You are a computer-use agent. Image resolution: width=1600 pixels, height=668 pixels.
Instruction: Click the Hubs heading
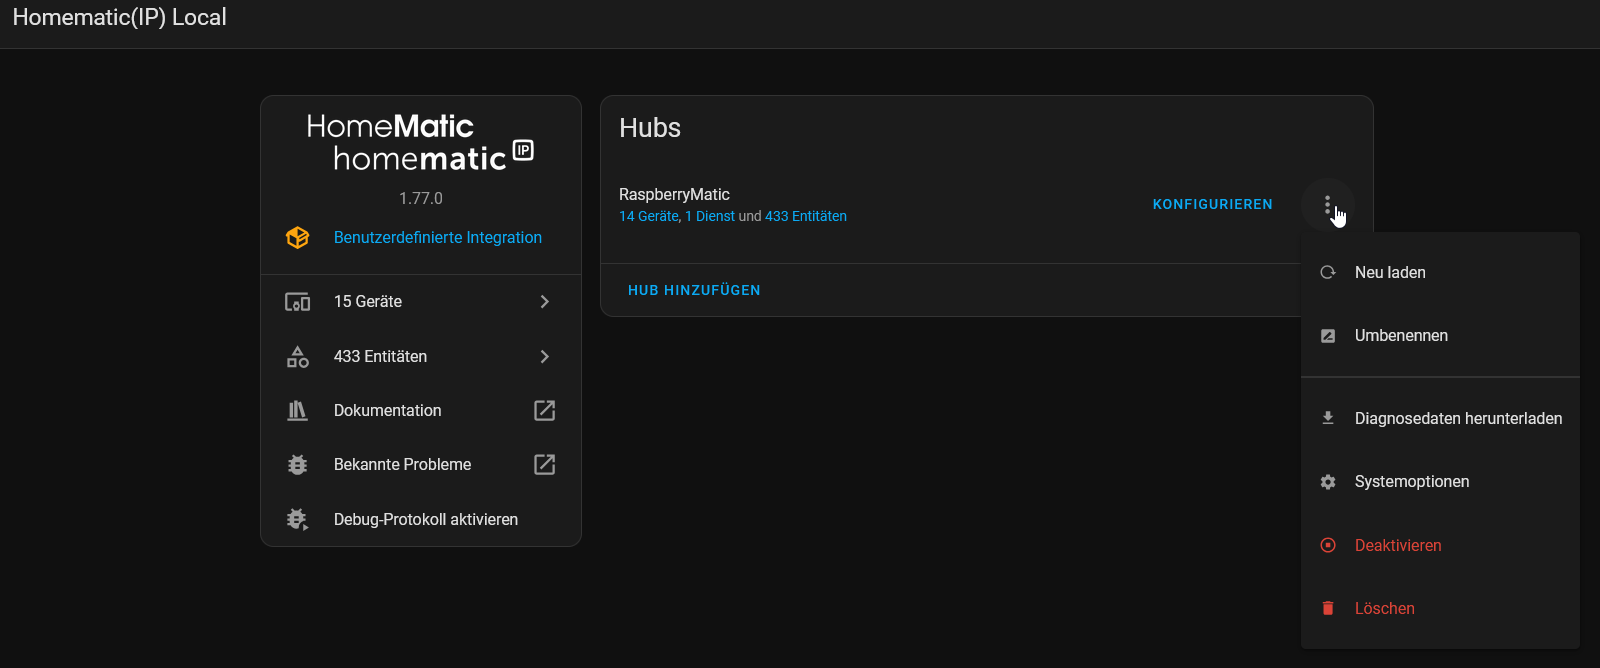click(650, 128)
